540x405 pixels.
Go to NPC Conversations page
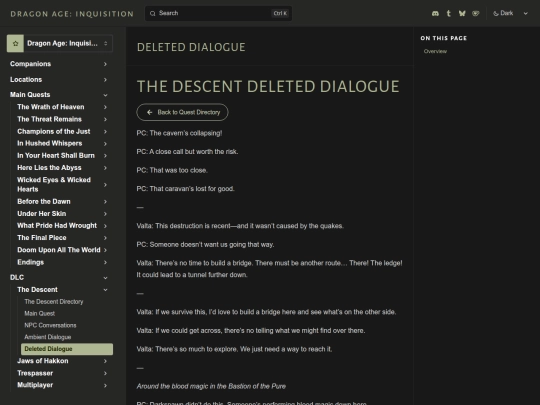[x=50, y=325]
